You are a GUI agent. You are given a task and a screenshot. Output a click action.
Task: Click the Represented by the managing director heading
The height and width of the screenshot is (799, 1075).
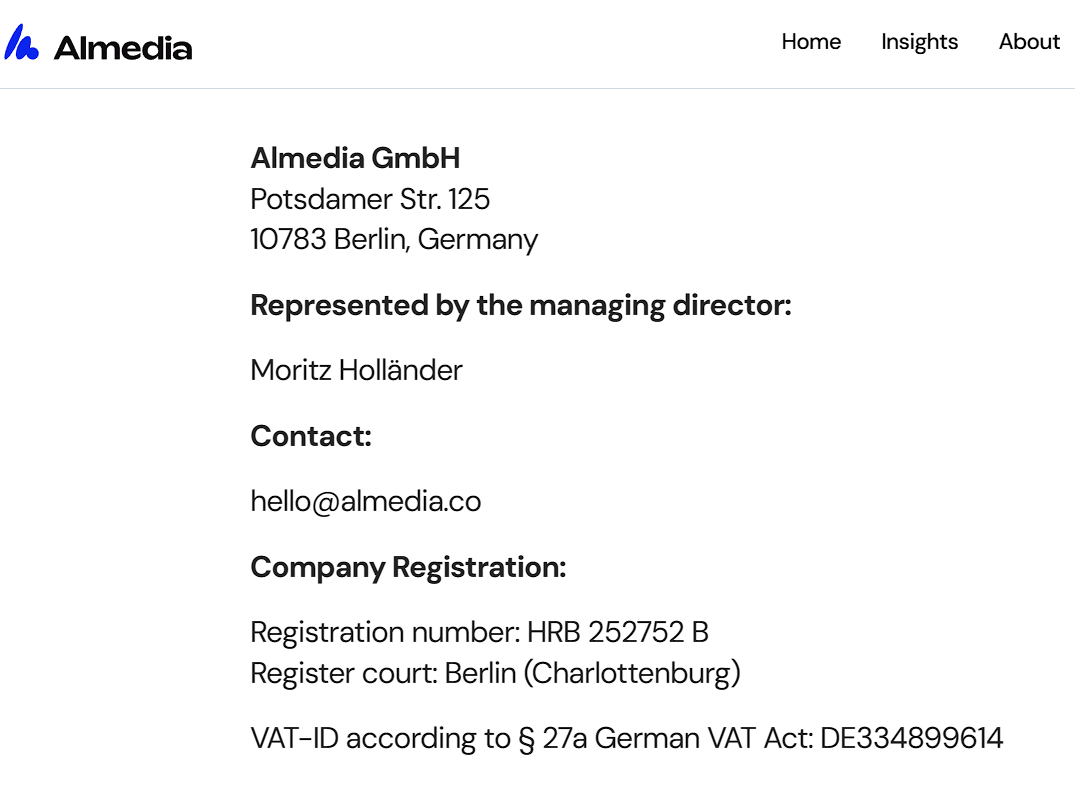(x=521, y=306)
